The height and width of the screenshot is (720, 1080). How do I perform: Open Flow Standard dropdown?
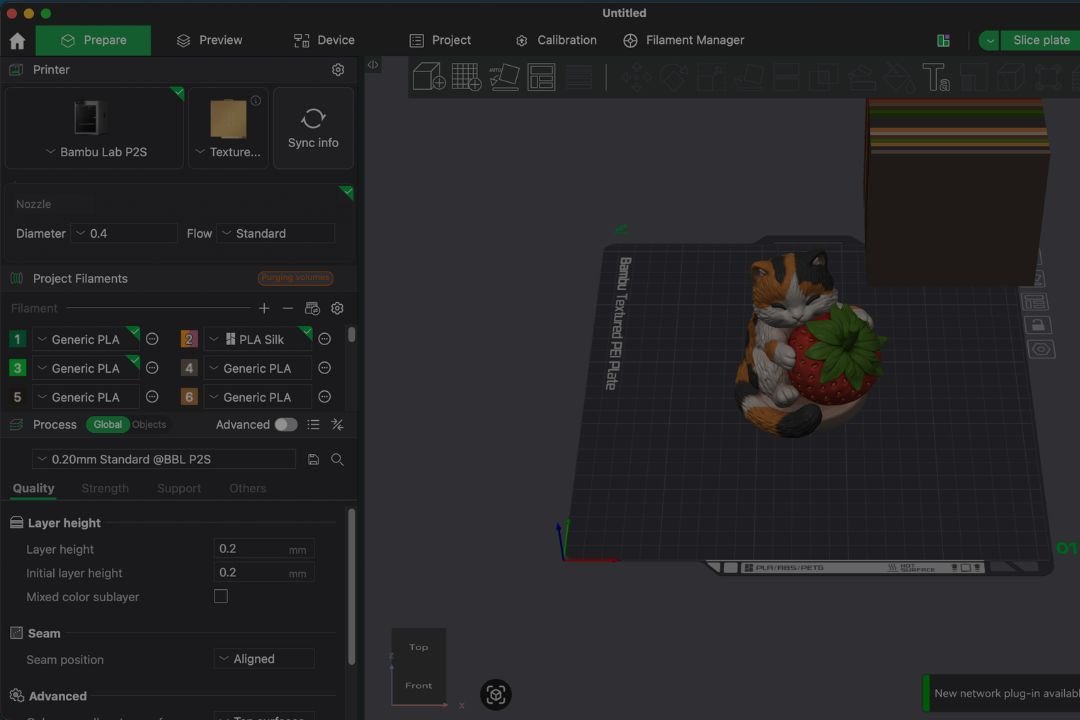point(276,234)
